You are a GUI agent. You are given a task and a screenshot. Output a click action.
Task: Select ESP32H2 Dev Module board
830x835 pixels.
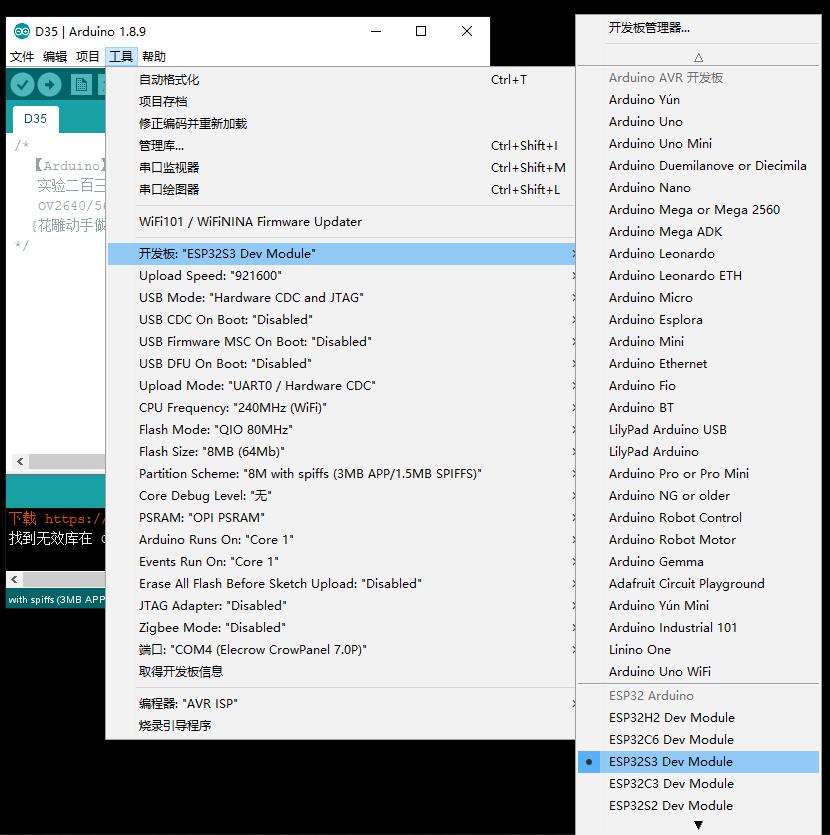click(698, 718)
